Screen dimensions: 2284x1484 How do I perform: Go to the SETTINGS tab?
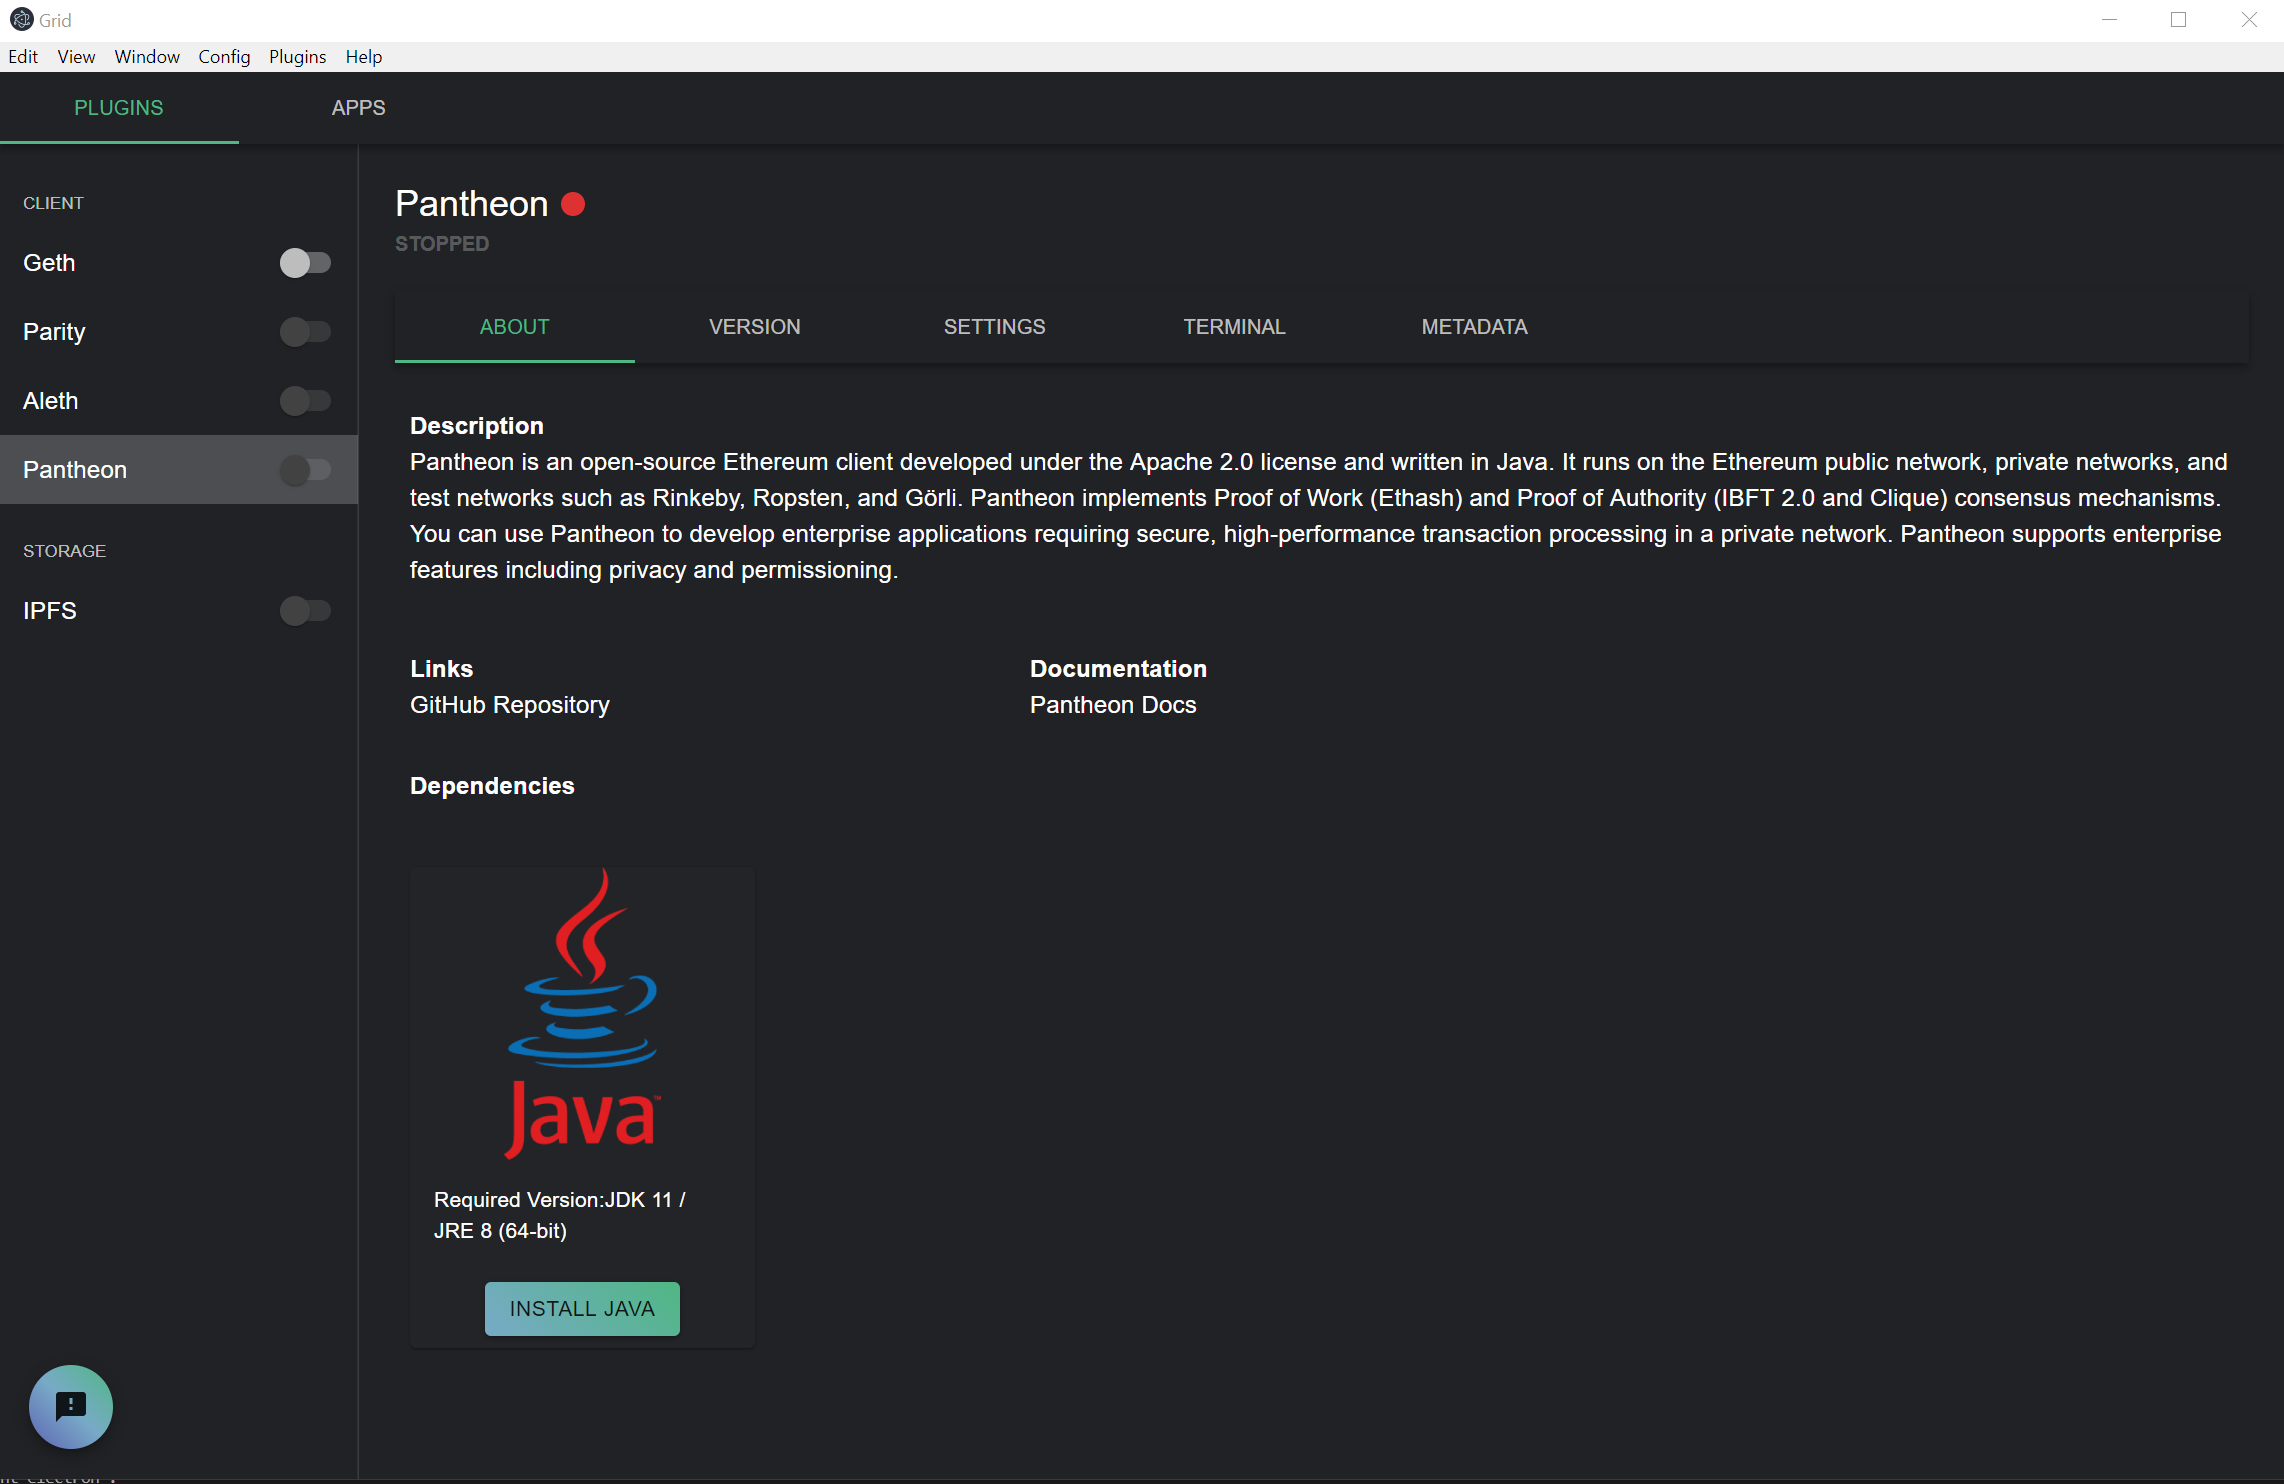994,327
